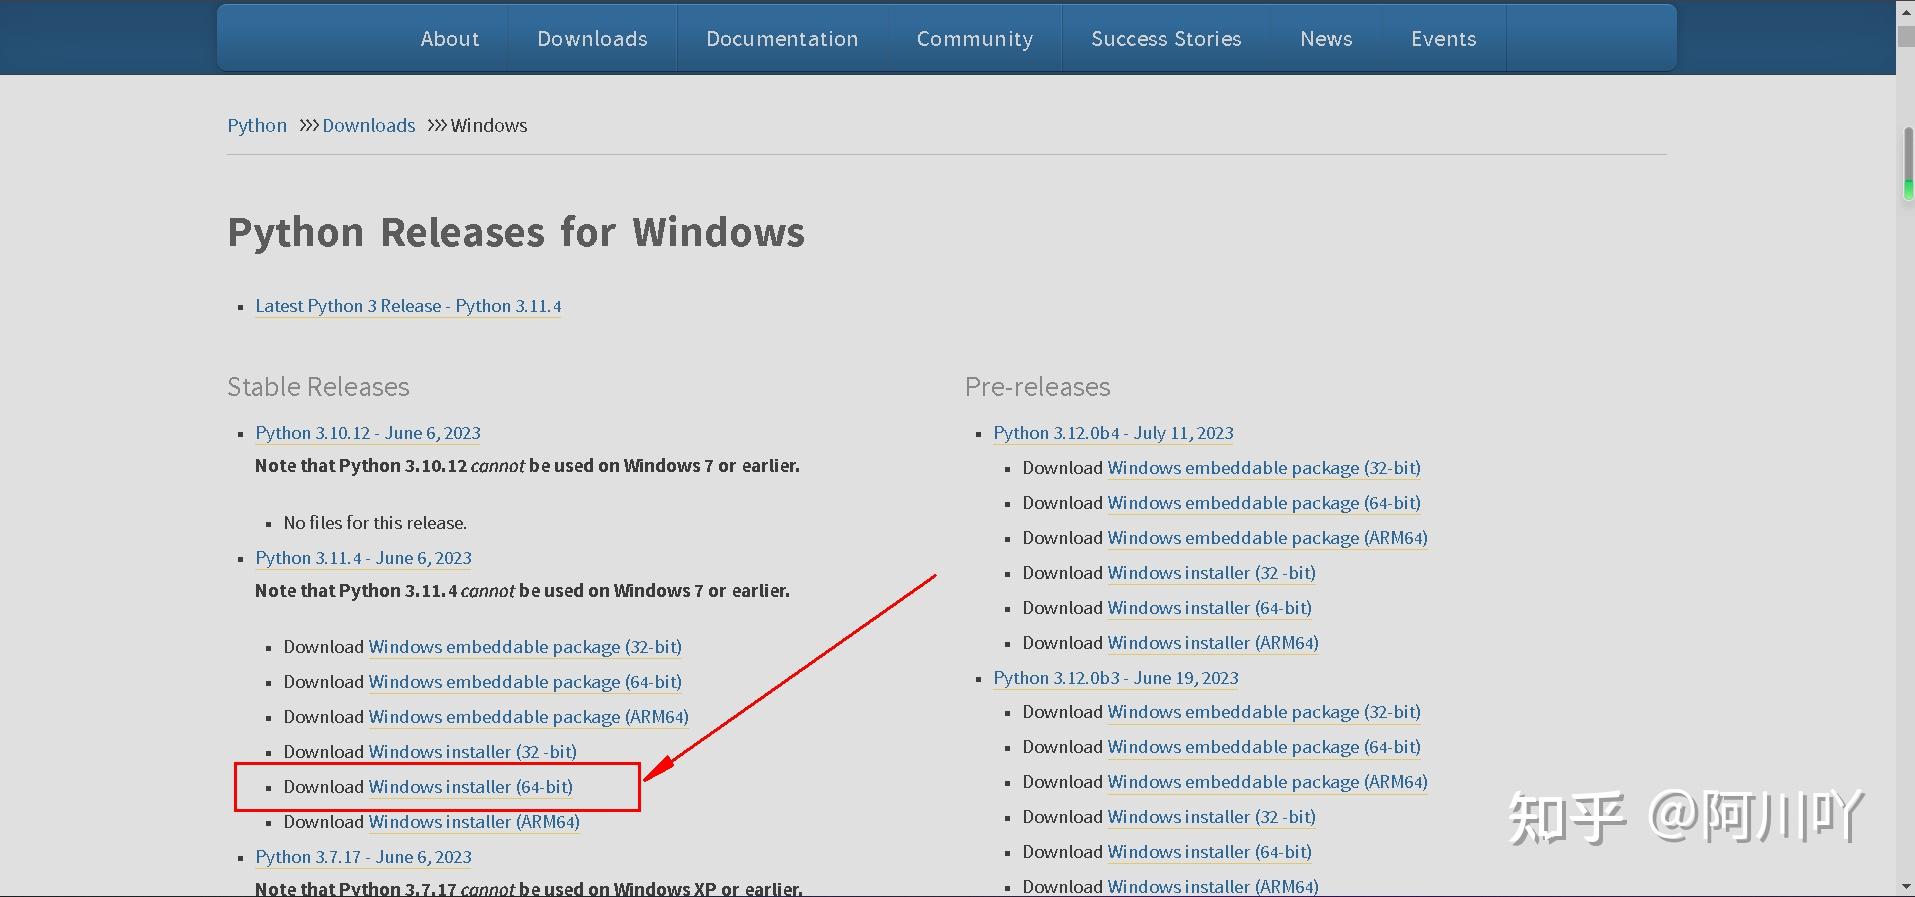This screenshot has width=1915, height=897.
Task: Download 3.12.0b3 Windows installer (ARM64)
Action: (1213, 886)
